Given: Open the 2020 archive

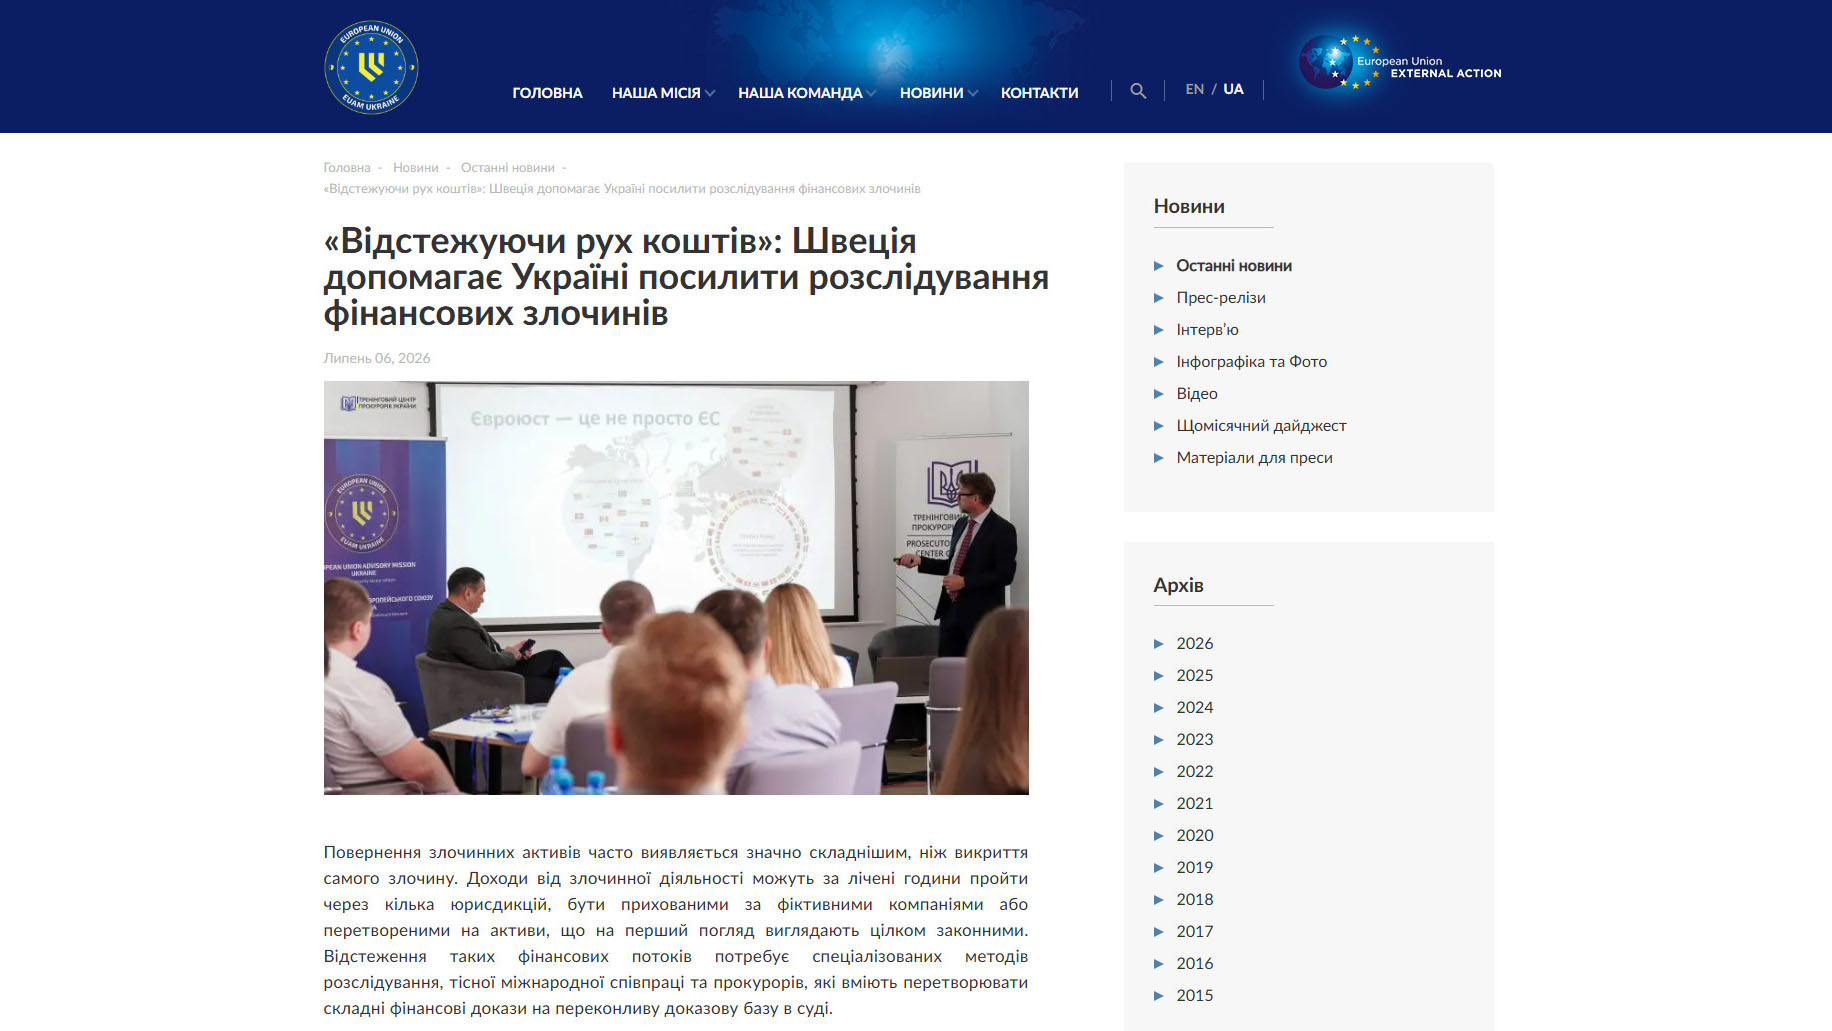Looking at the screenshot, I should (x=1195, y=836).
